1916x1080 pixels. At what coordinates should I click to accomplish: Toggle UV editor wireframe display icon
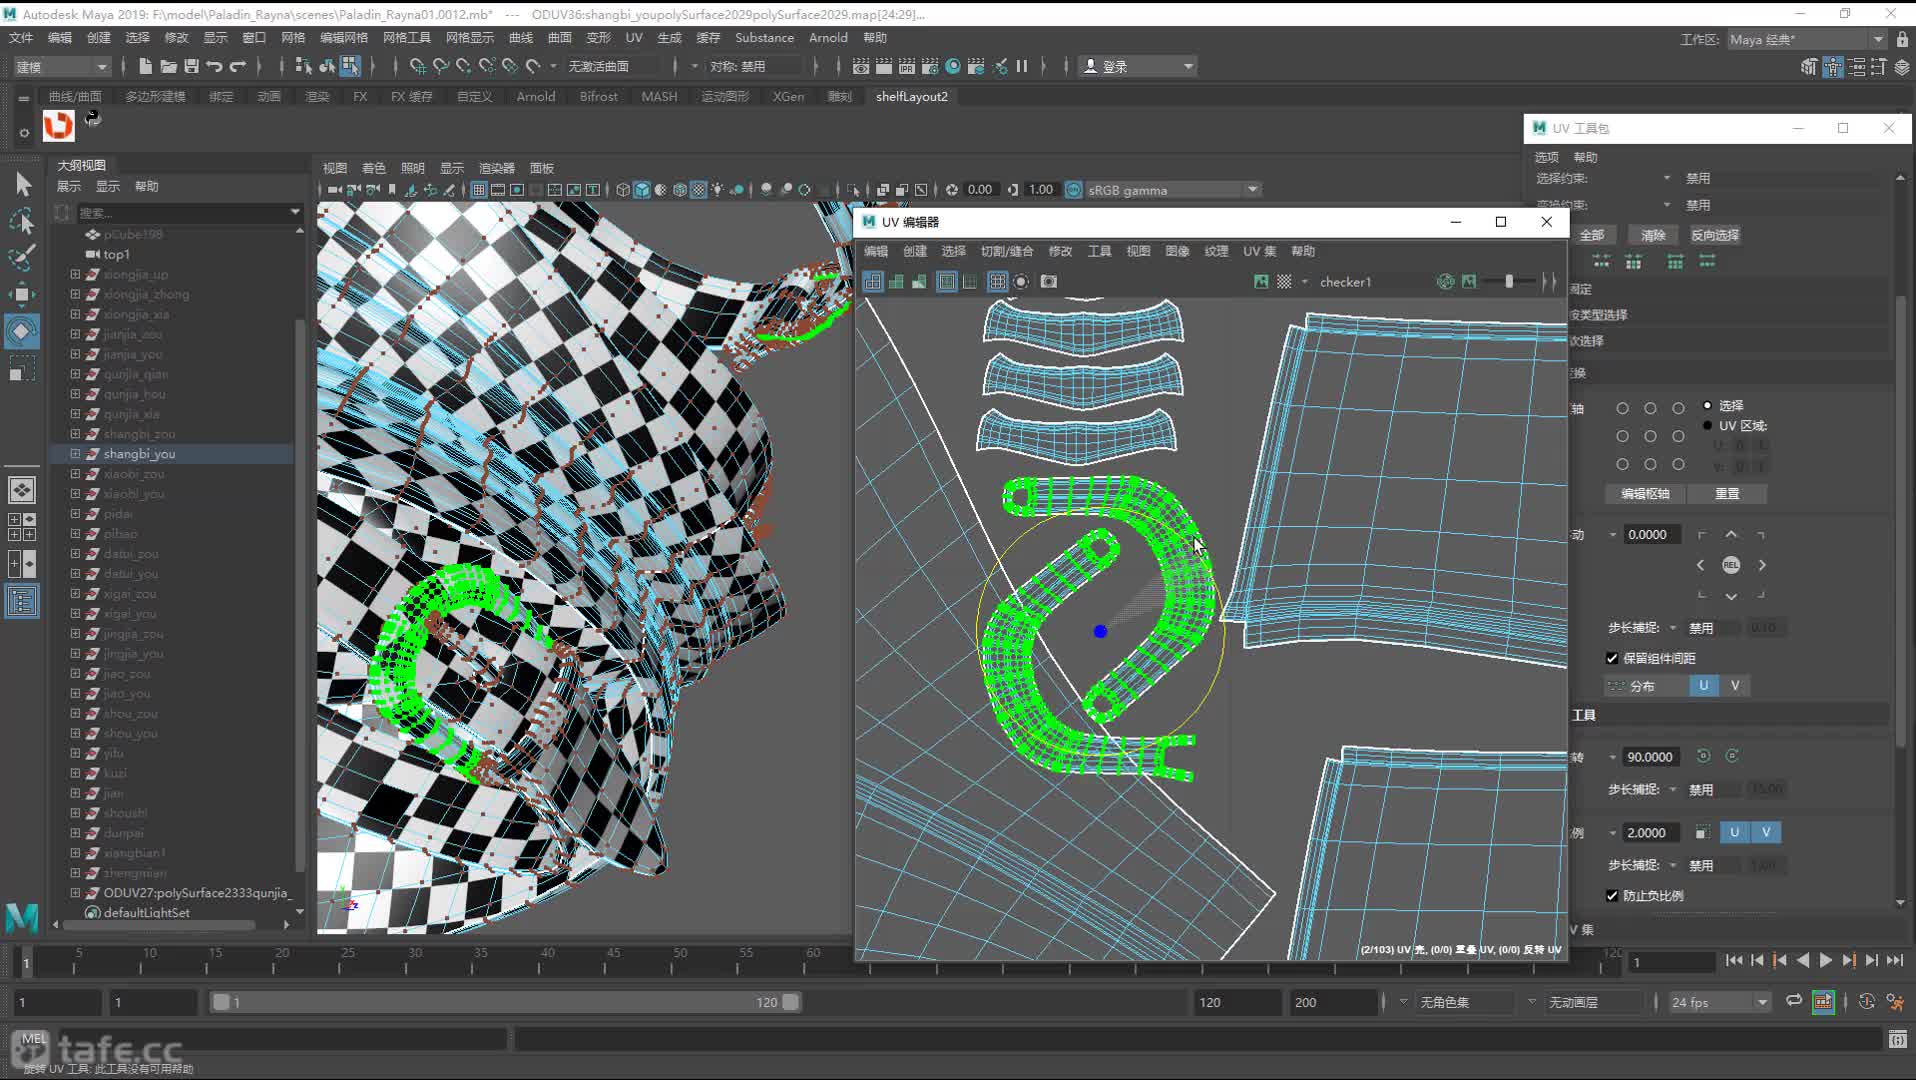(873, 282)
